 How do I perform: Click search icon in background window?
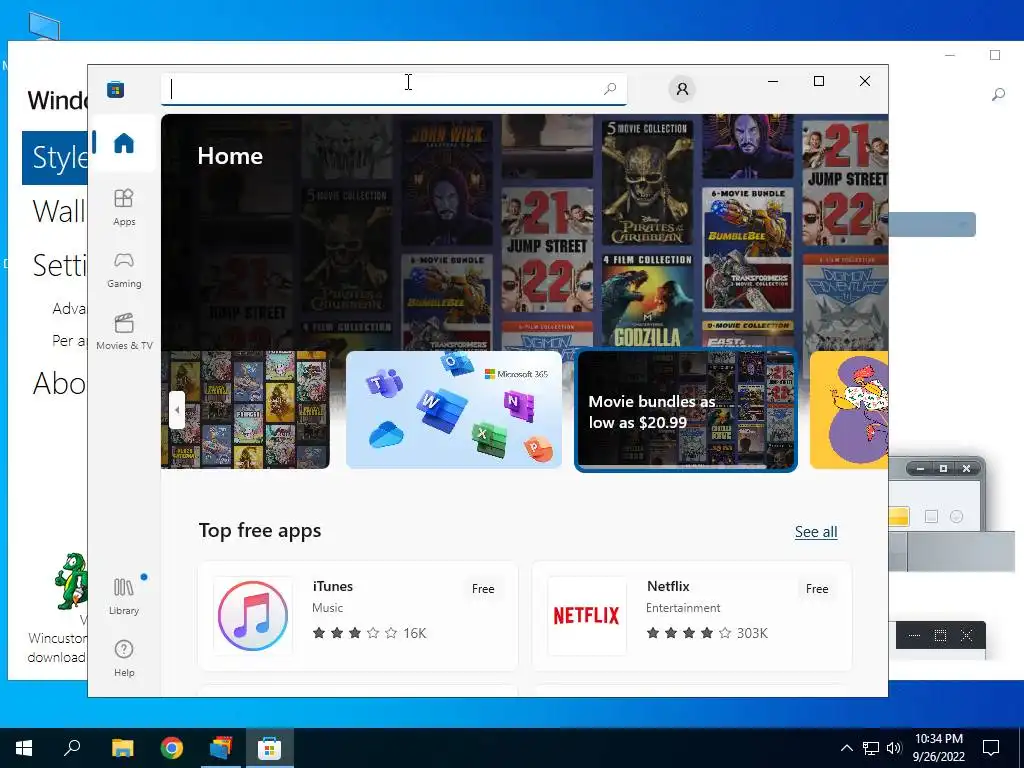pos(998,95)
